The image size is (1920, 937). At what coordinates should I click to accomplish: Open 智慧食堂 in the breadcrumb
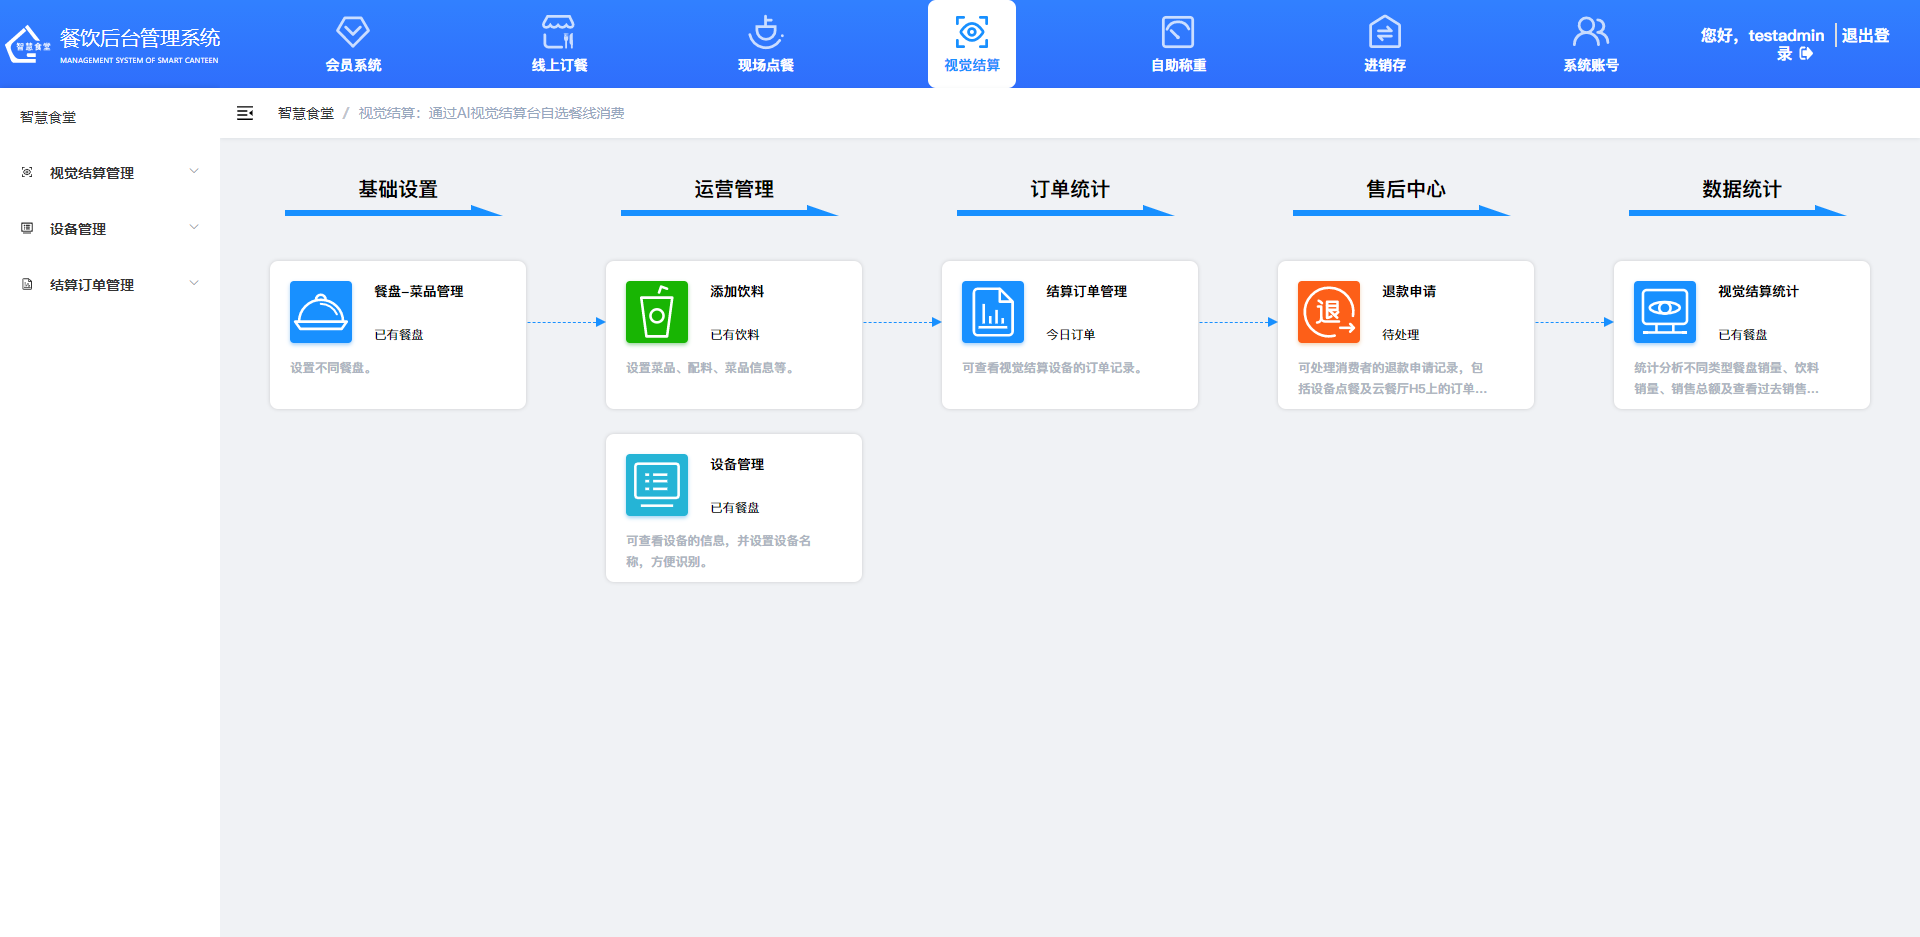(305, 113)
